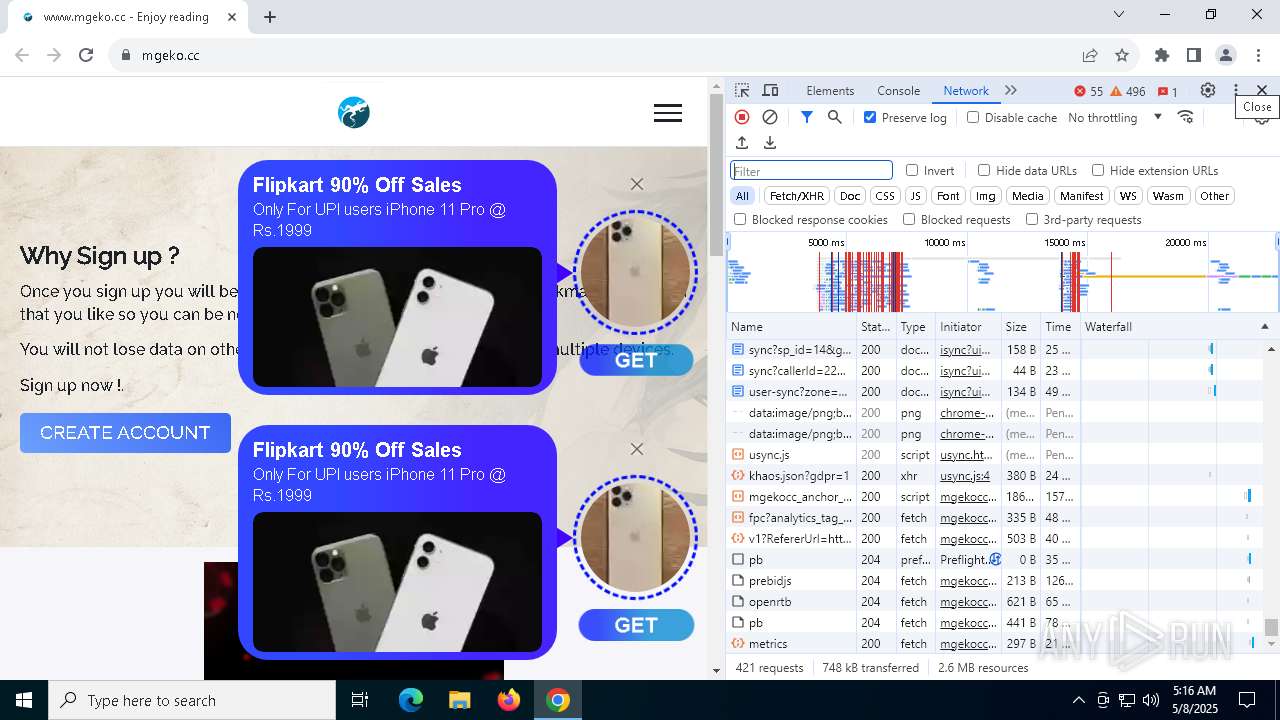Screen dimensions: 1280x720
Task: Click the mgeko site logo
Action: [x=354, y=113]
